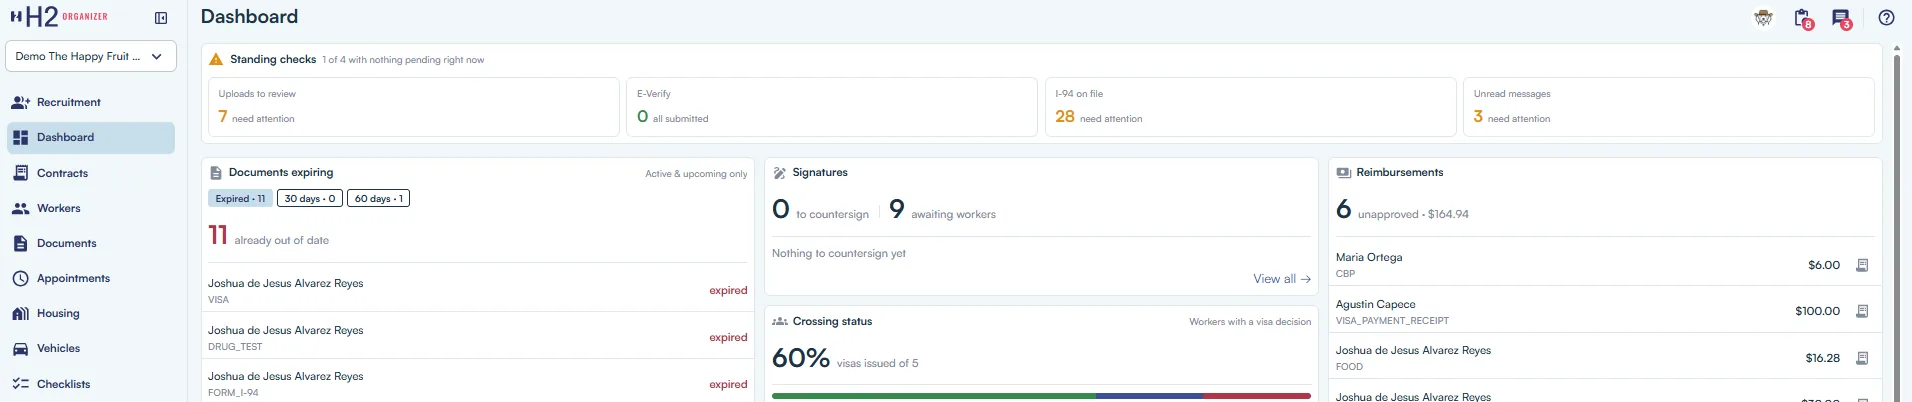Open receipt icon for Maria Ortega $6.00
The image size is (1912, 402).
[x=1862, y=265]
